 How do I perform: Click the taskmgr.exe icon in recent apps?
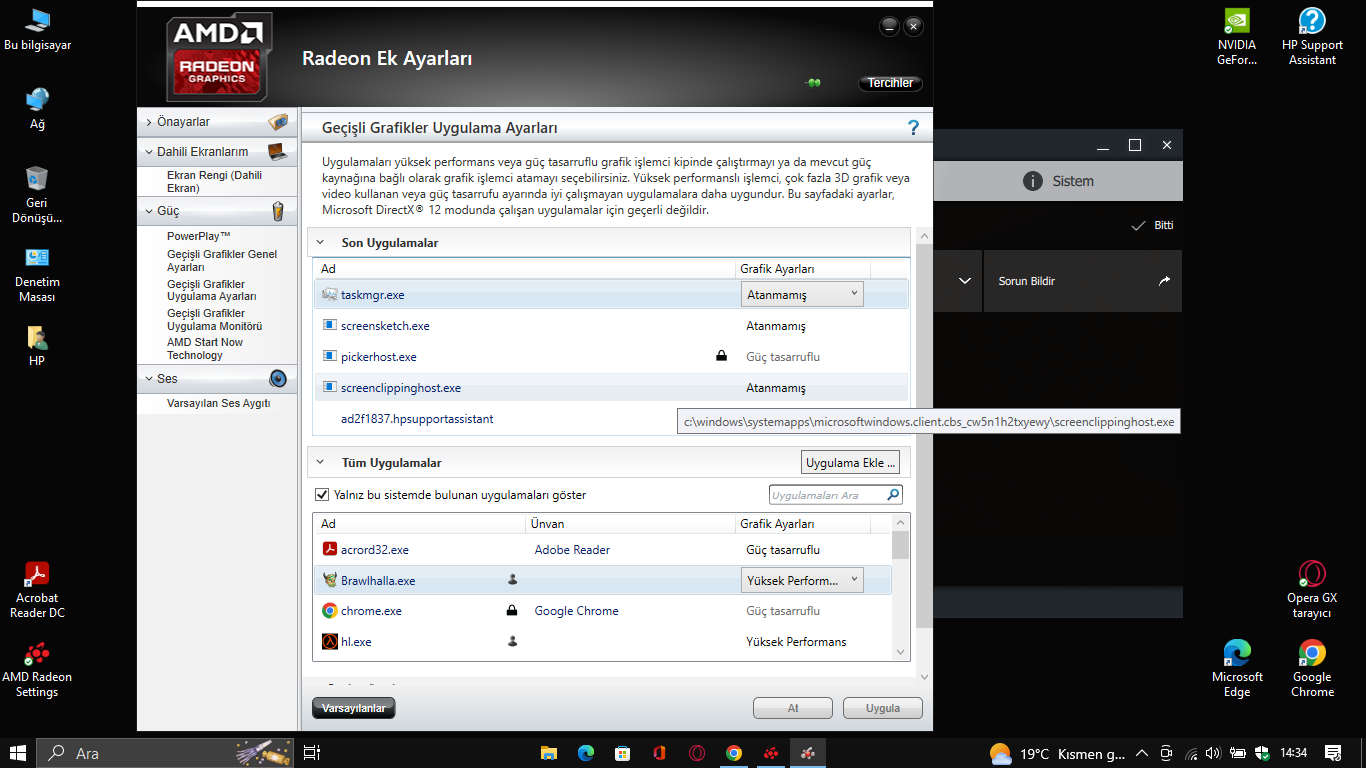[x=330, y=295]
